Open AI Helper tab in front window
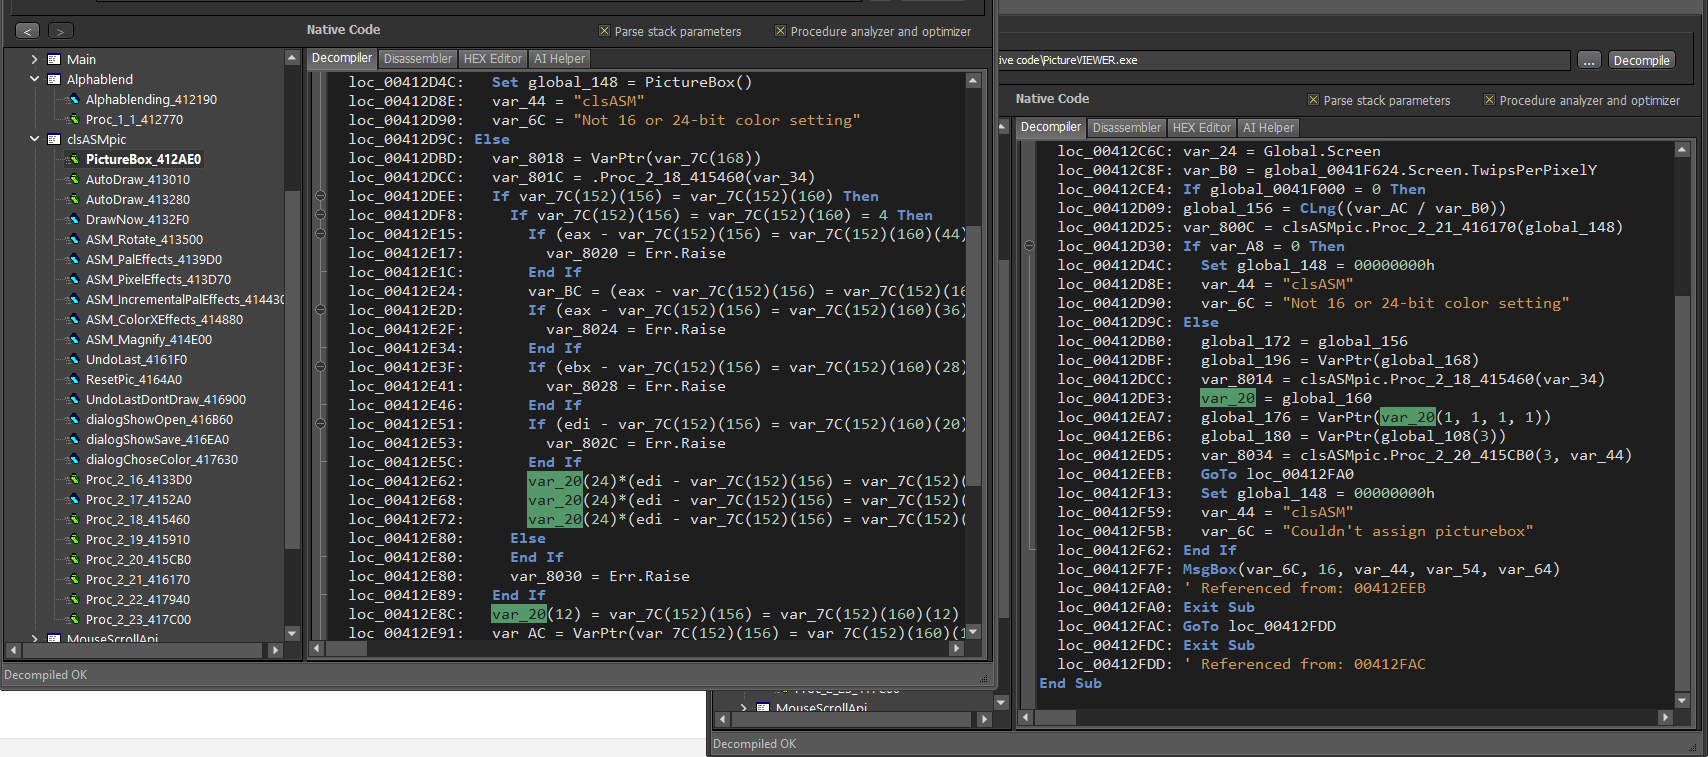 click(560, 59)
